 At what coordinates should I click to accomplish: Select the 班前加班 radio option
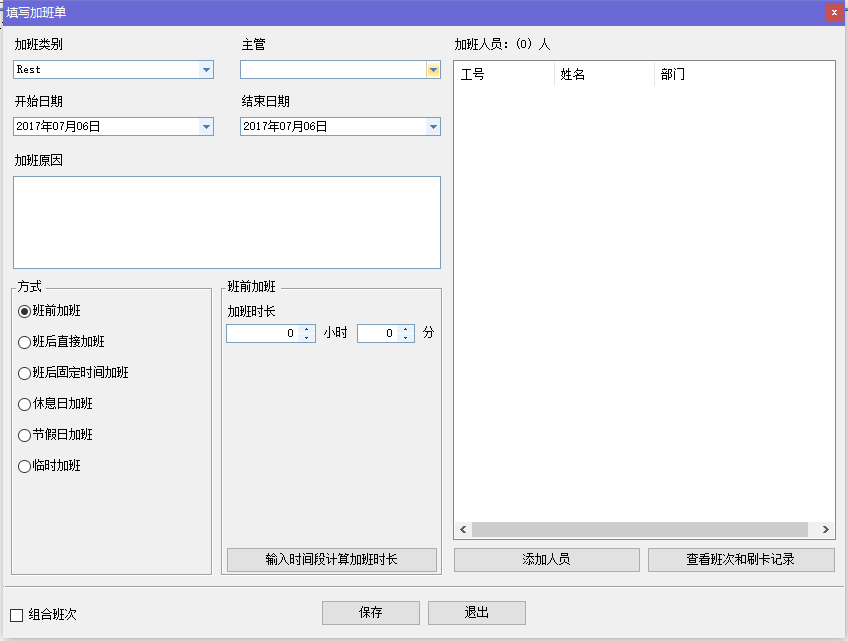[25, 311]
